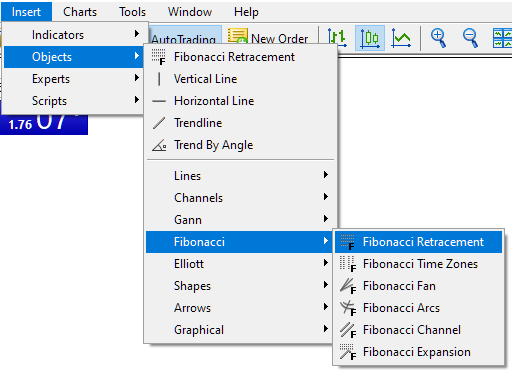Viewport: 512px width, 372px height.
Task: Click the tile windows grid icon
Action: [x=502, y=38]
